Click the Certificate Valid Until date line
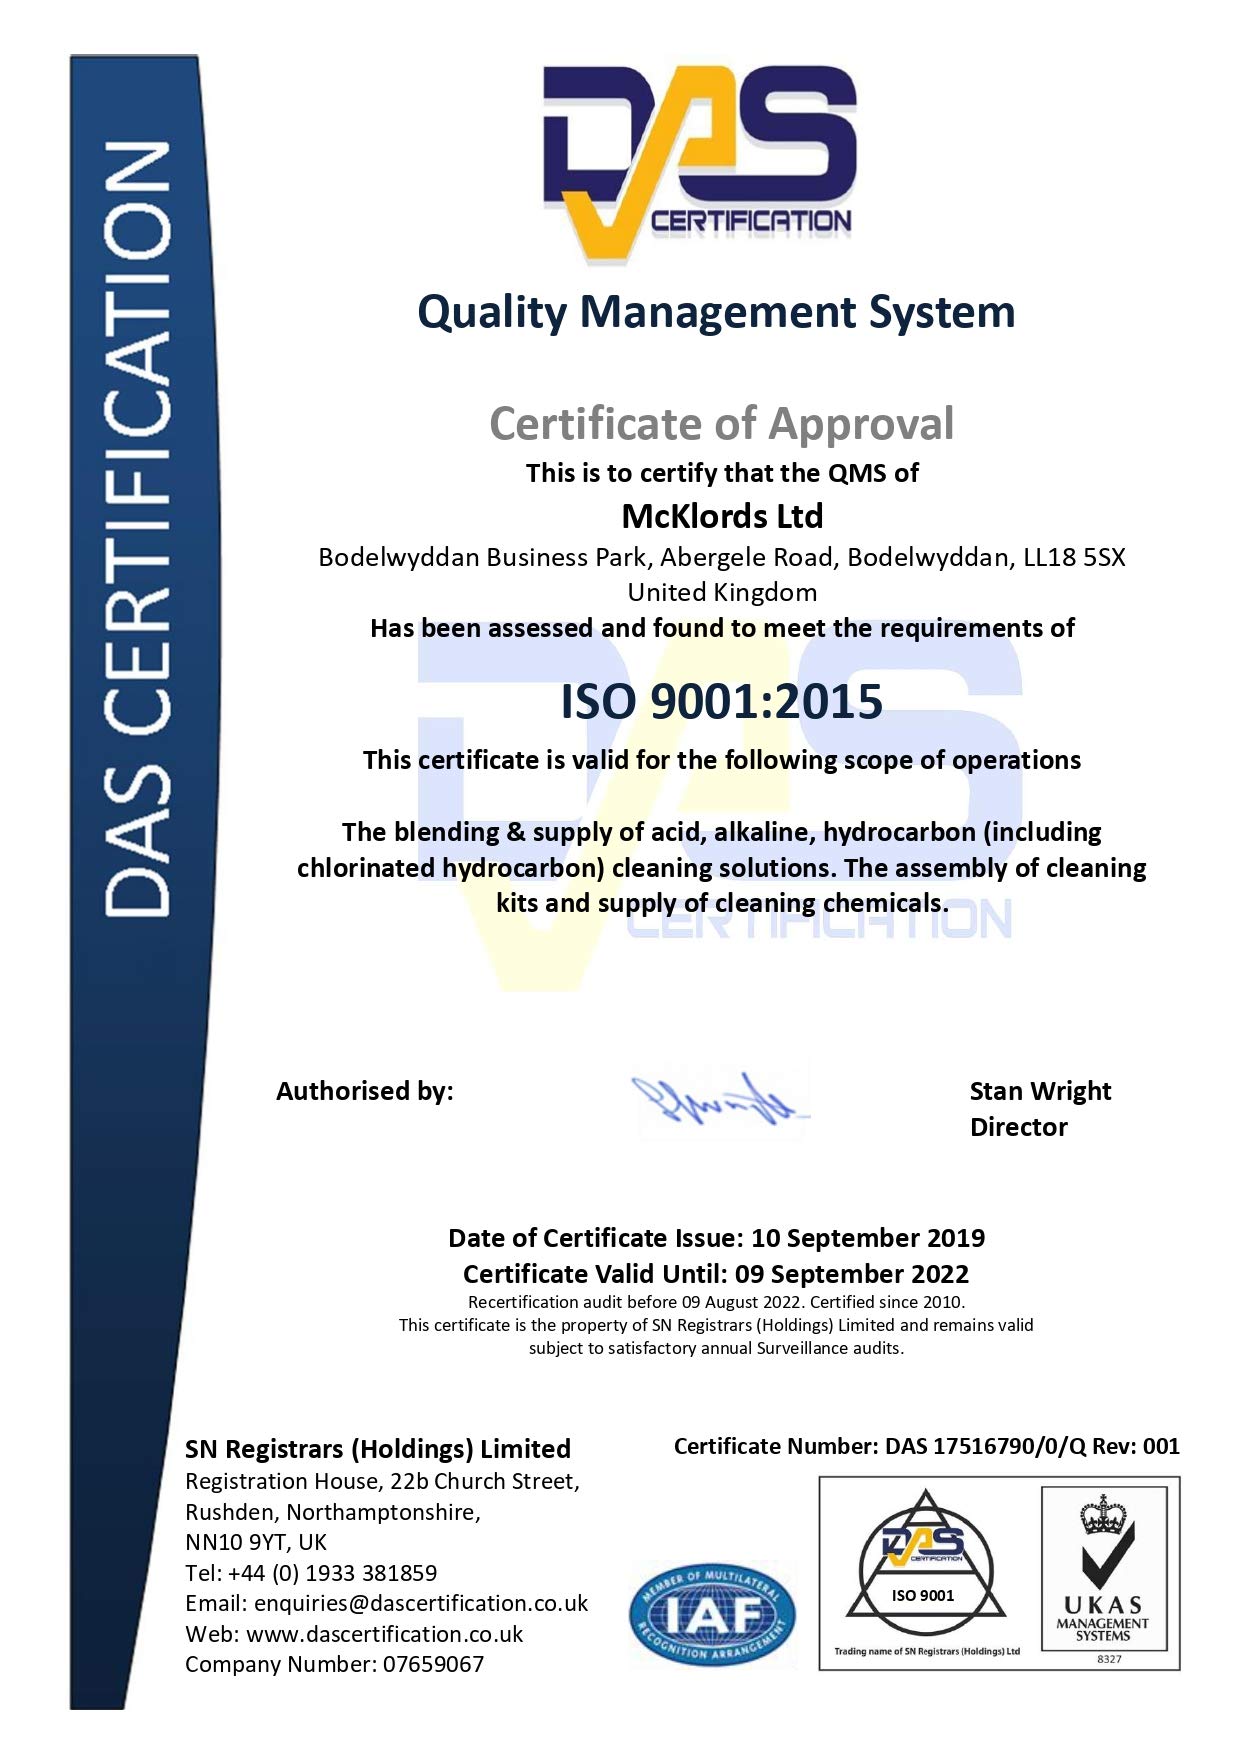Viewport: 1241px width, 1755px height. click(716, 1274)
